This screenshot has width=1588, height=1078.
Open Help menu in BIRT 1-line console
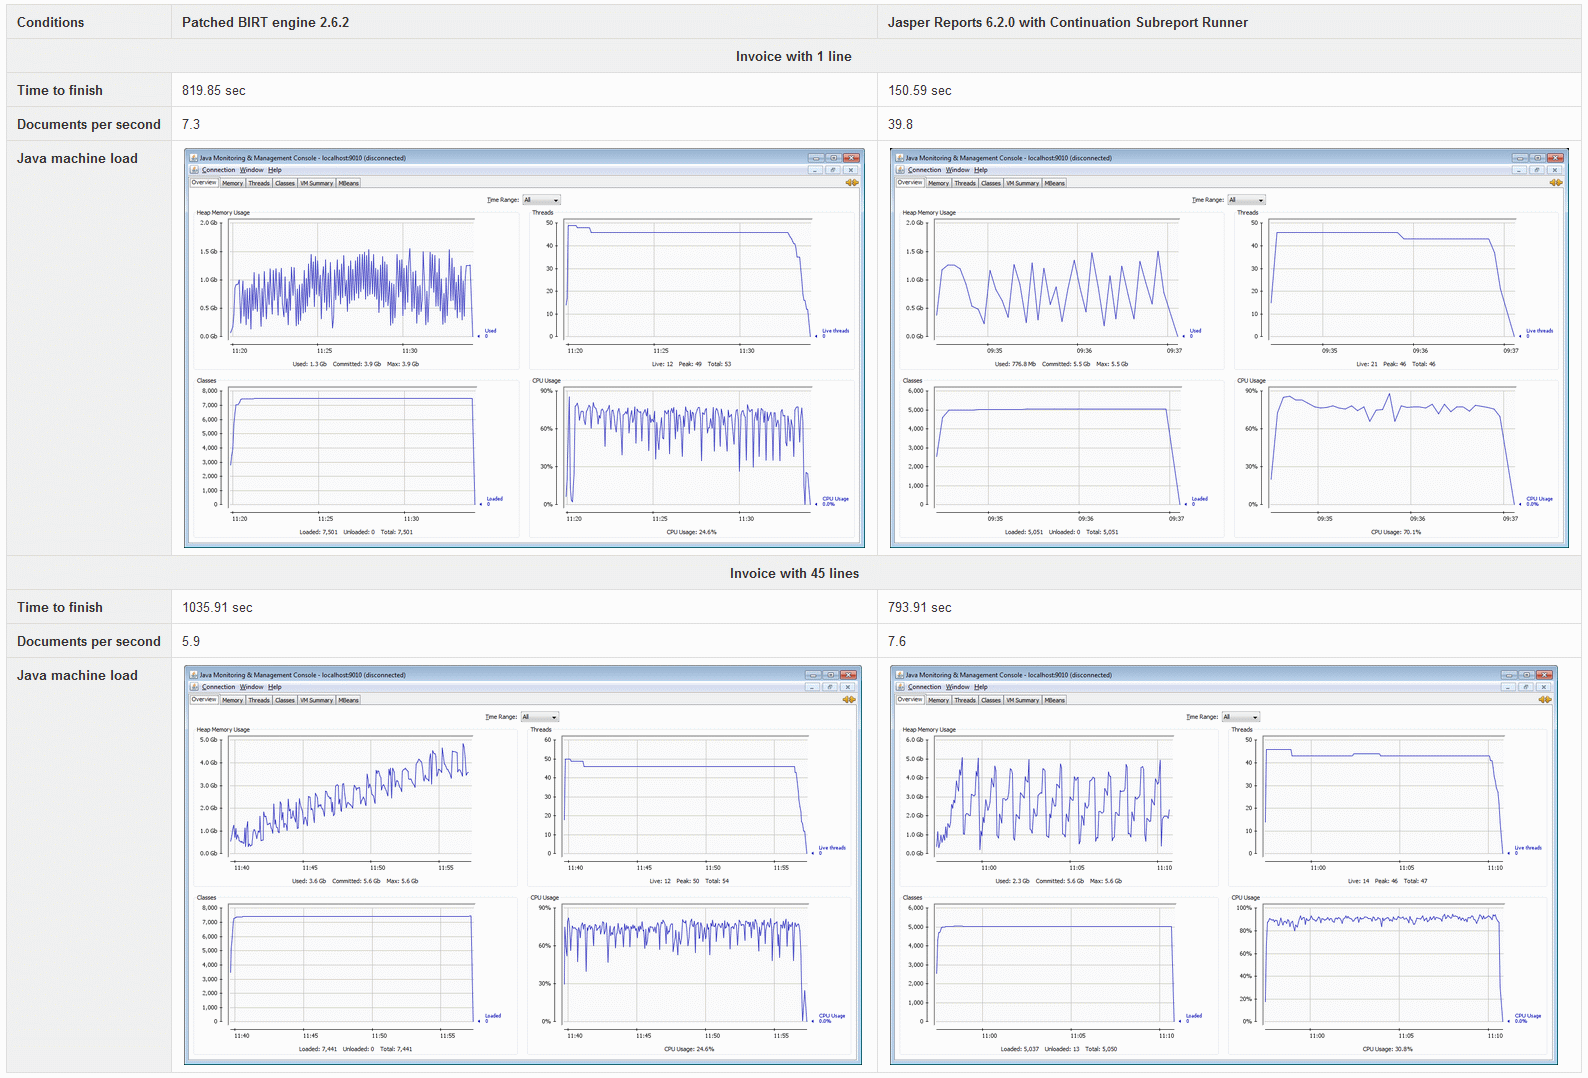[x=275, y=170]
